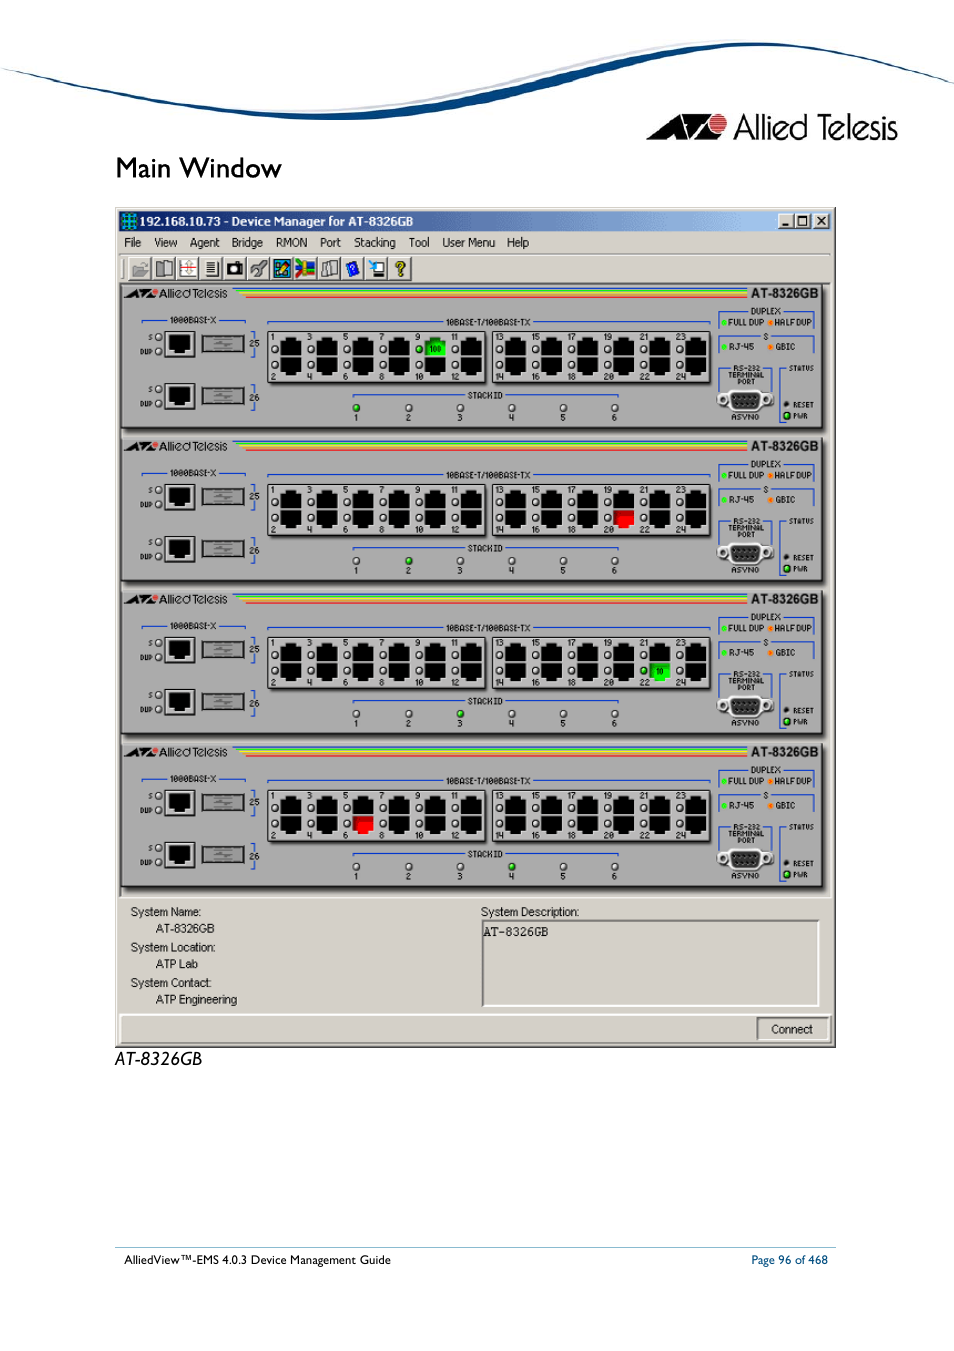This screenshot has width=954, height=1351.
Task: Open the Agent menu
Action: pyautogui.click(x=205, y=243)
